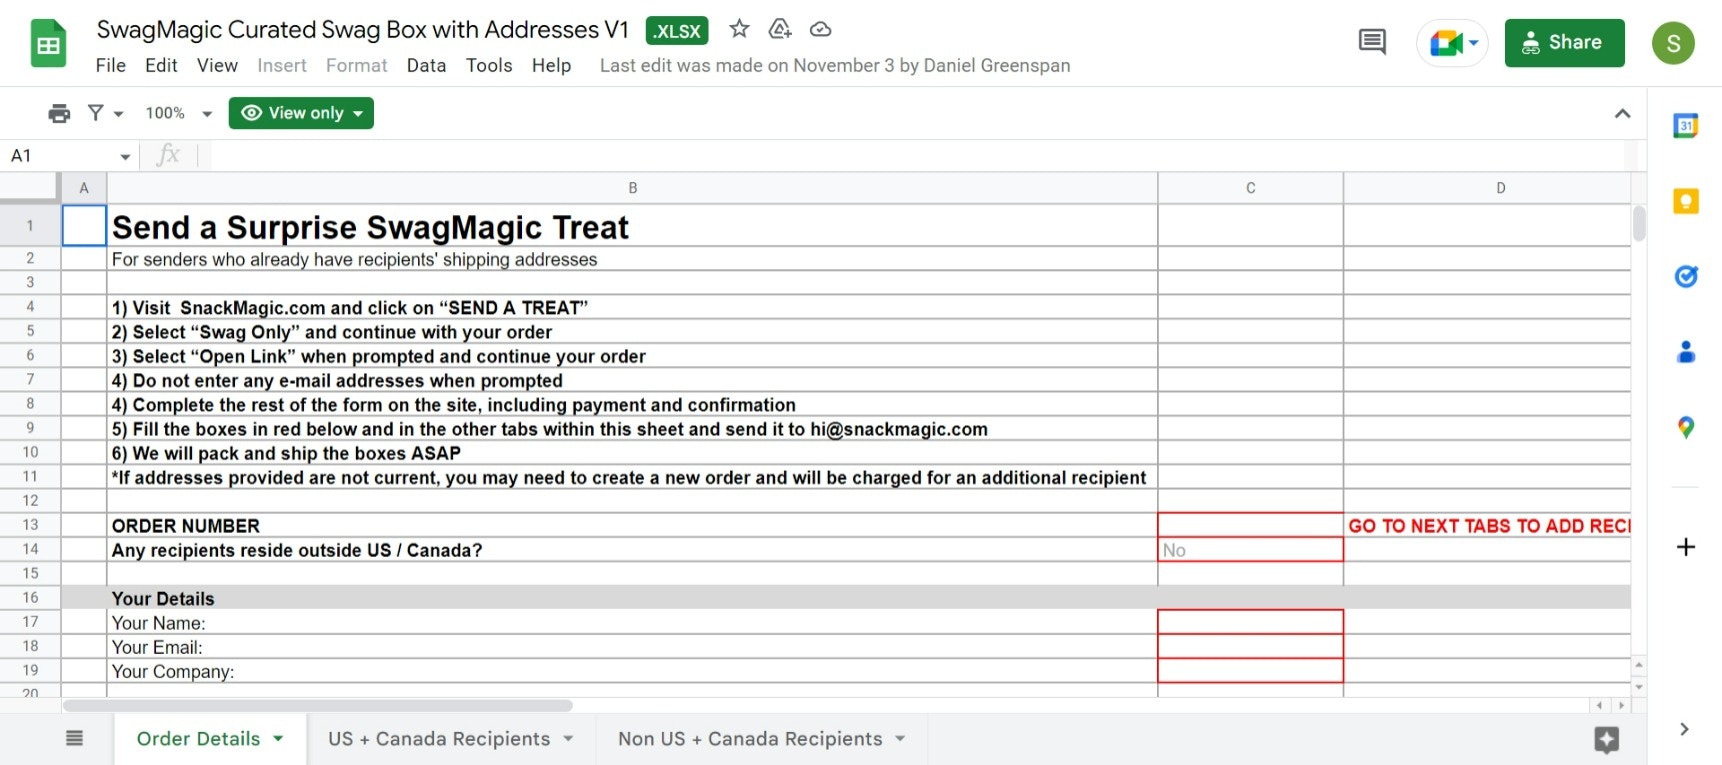Screen dimensions: 1722x765
Task: Click the Explore icon at bottom right
Action: (1607, 740)
